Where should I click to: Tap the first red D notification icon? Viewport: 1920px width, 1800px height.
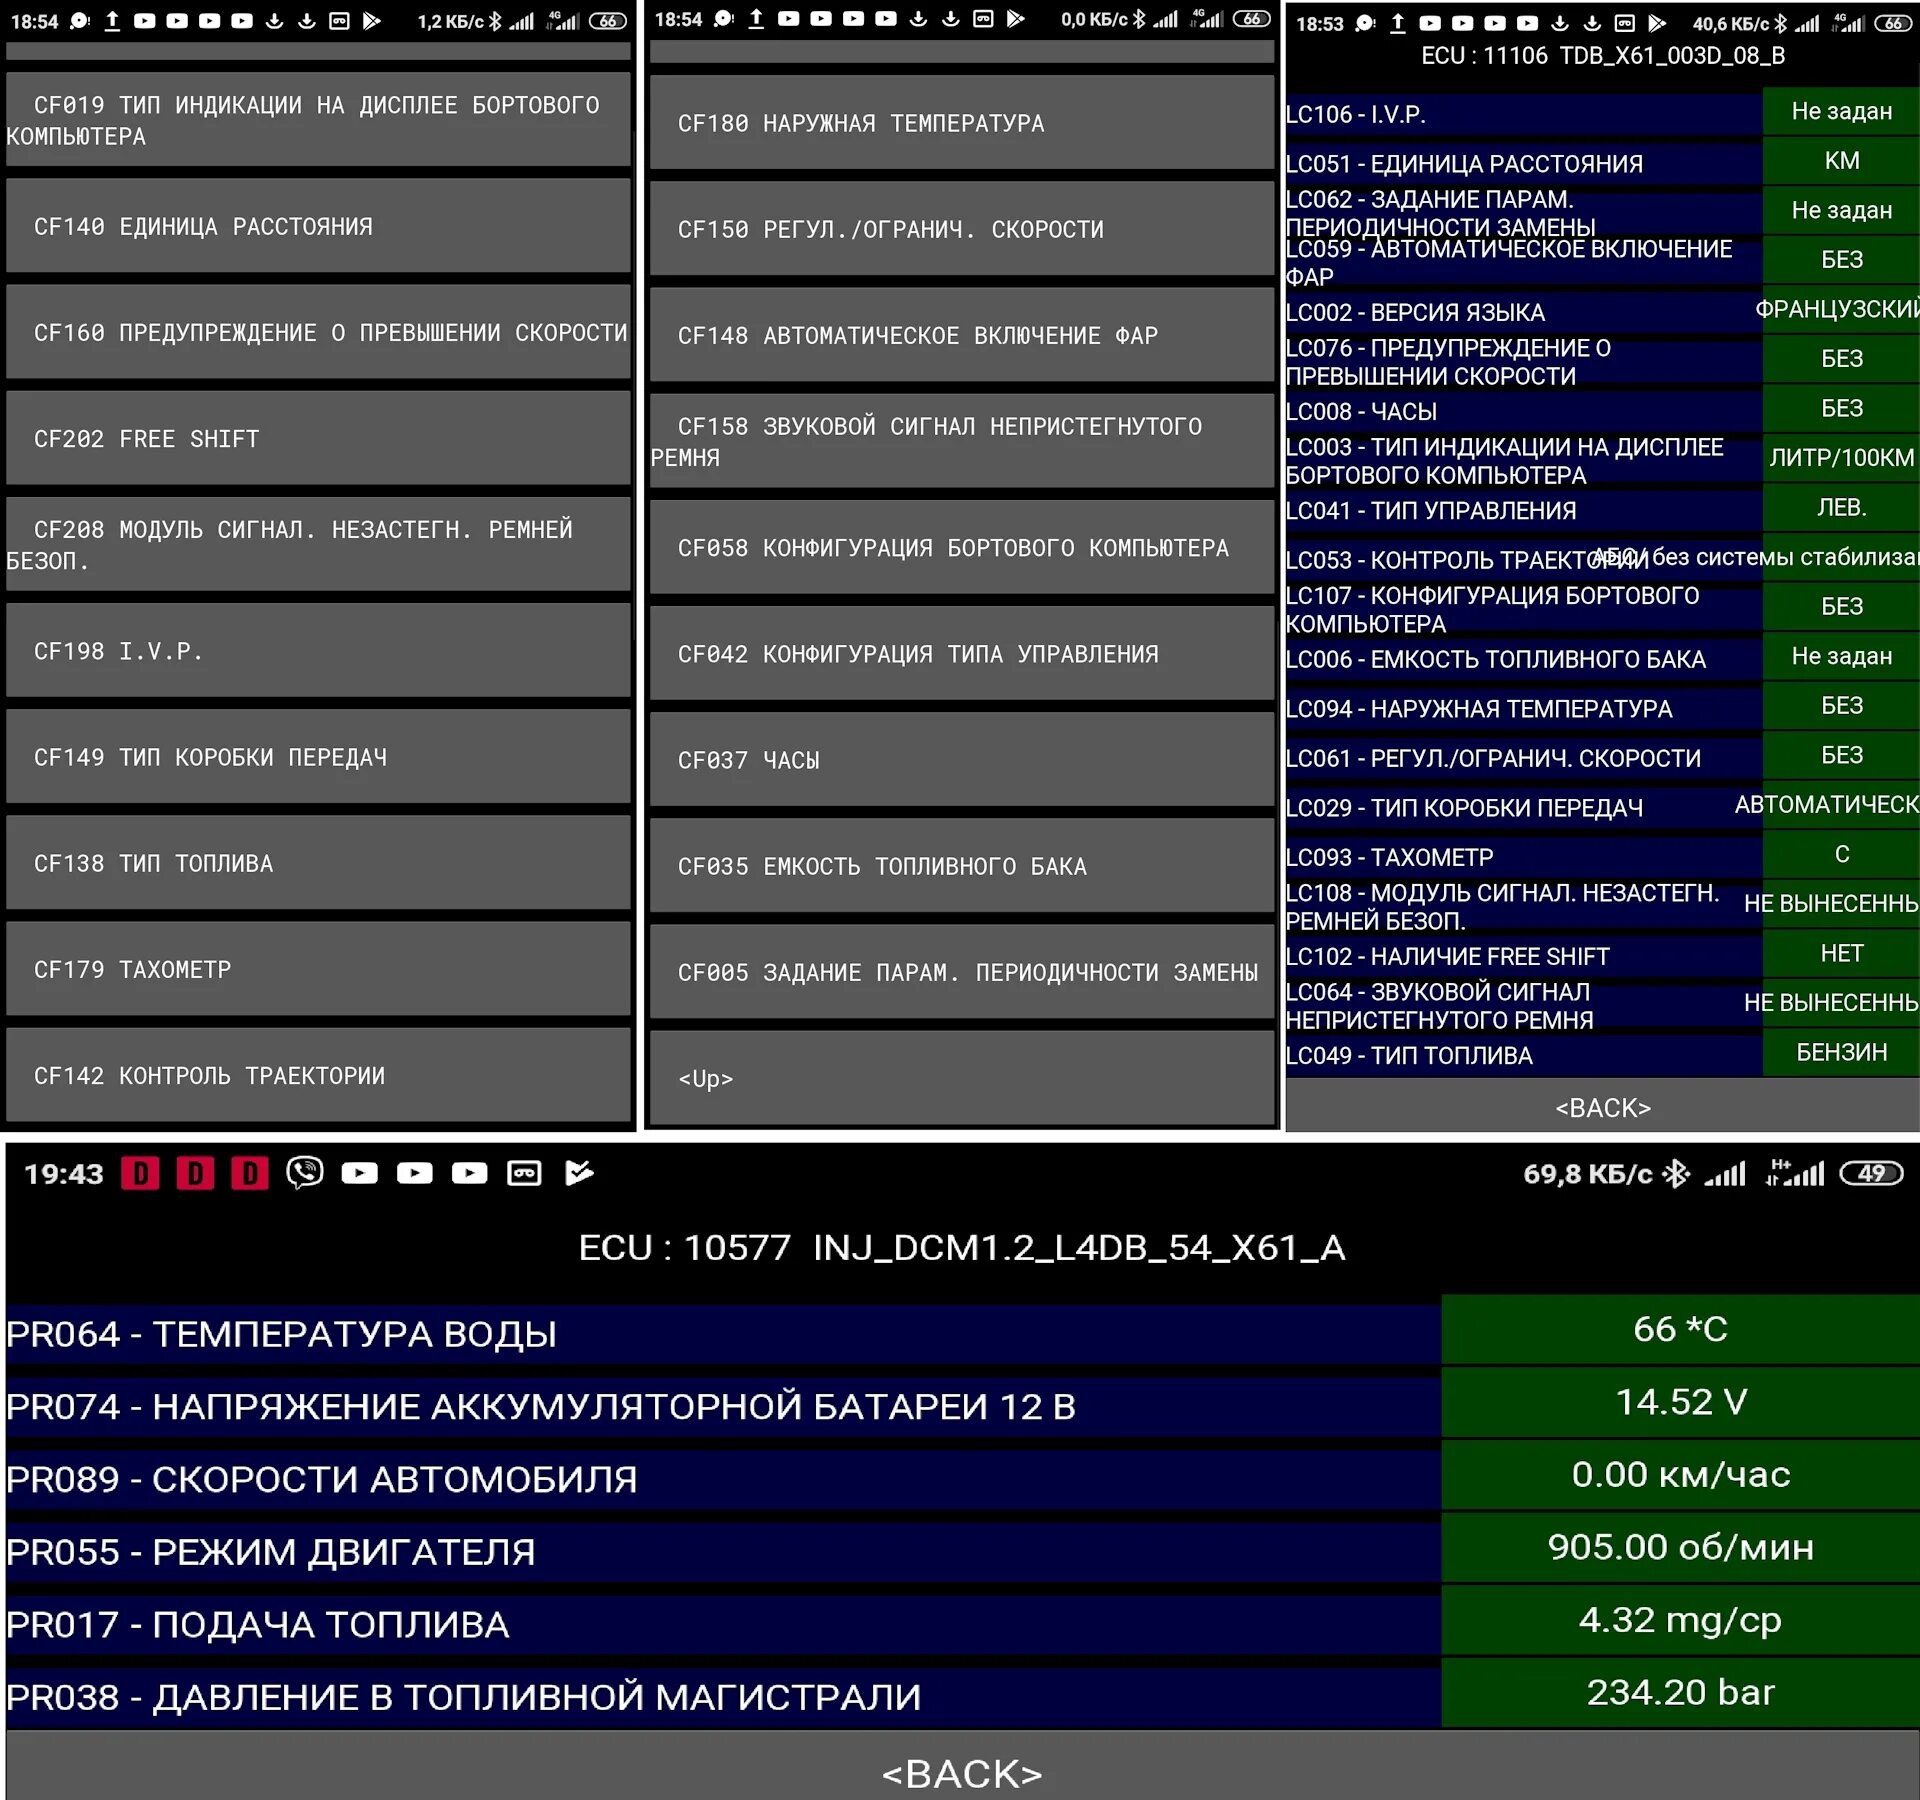[x=140, y=1173]
